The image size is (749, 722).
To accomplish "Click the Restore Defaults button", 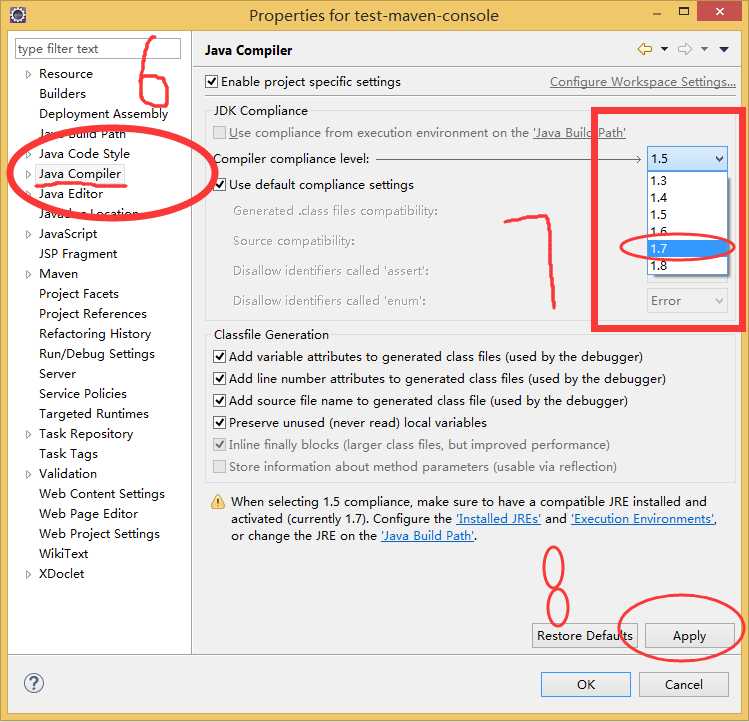I will [x=585, y=636].
